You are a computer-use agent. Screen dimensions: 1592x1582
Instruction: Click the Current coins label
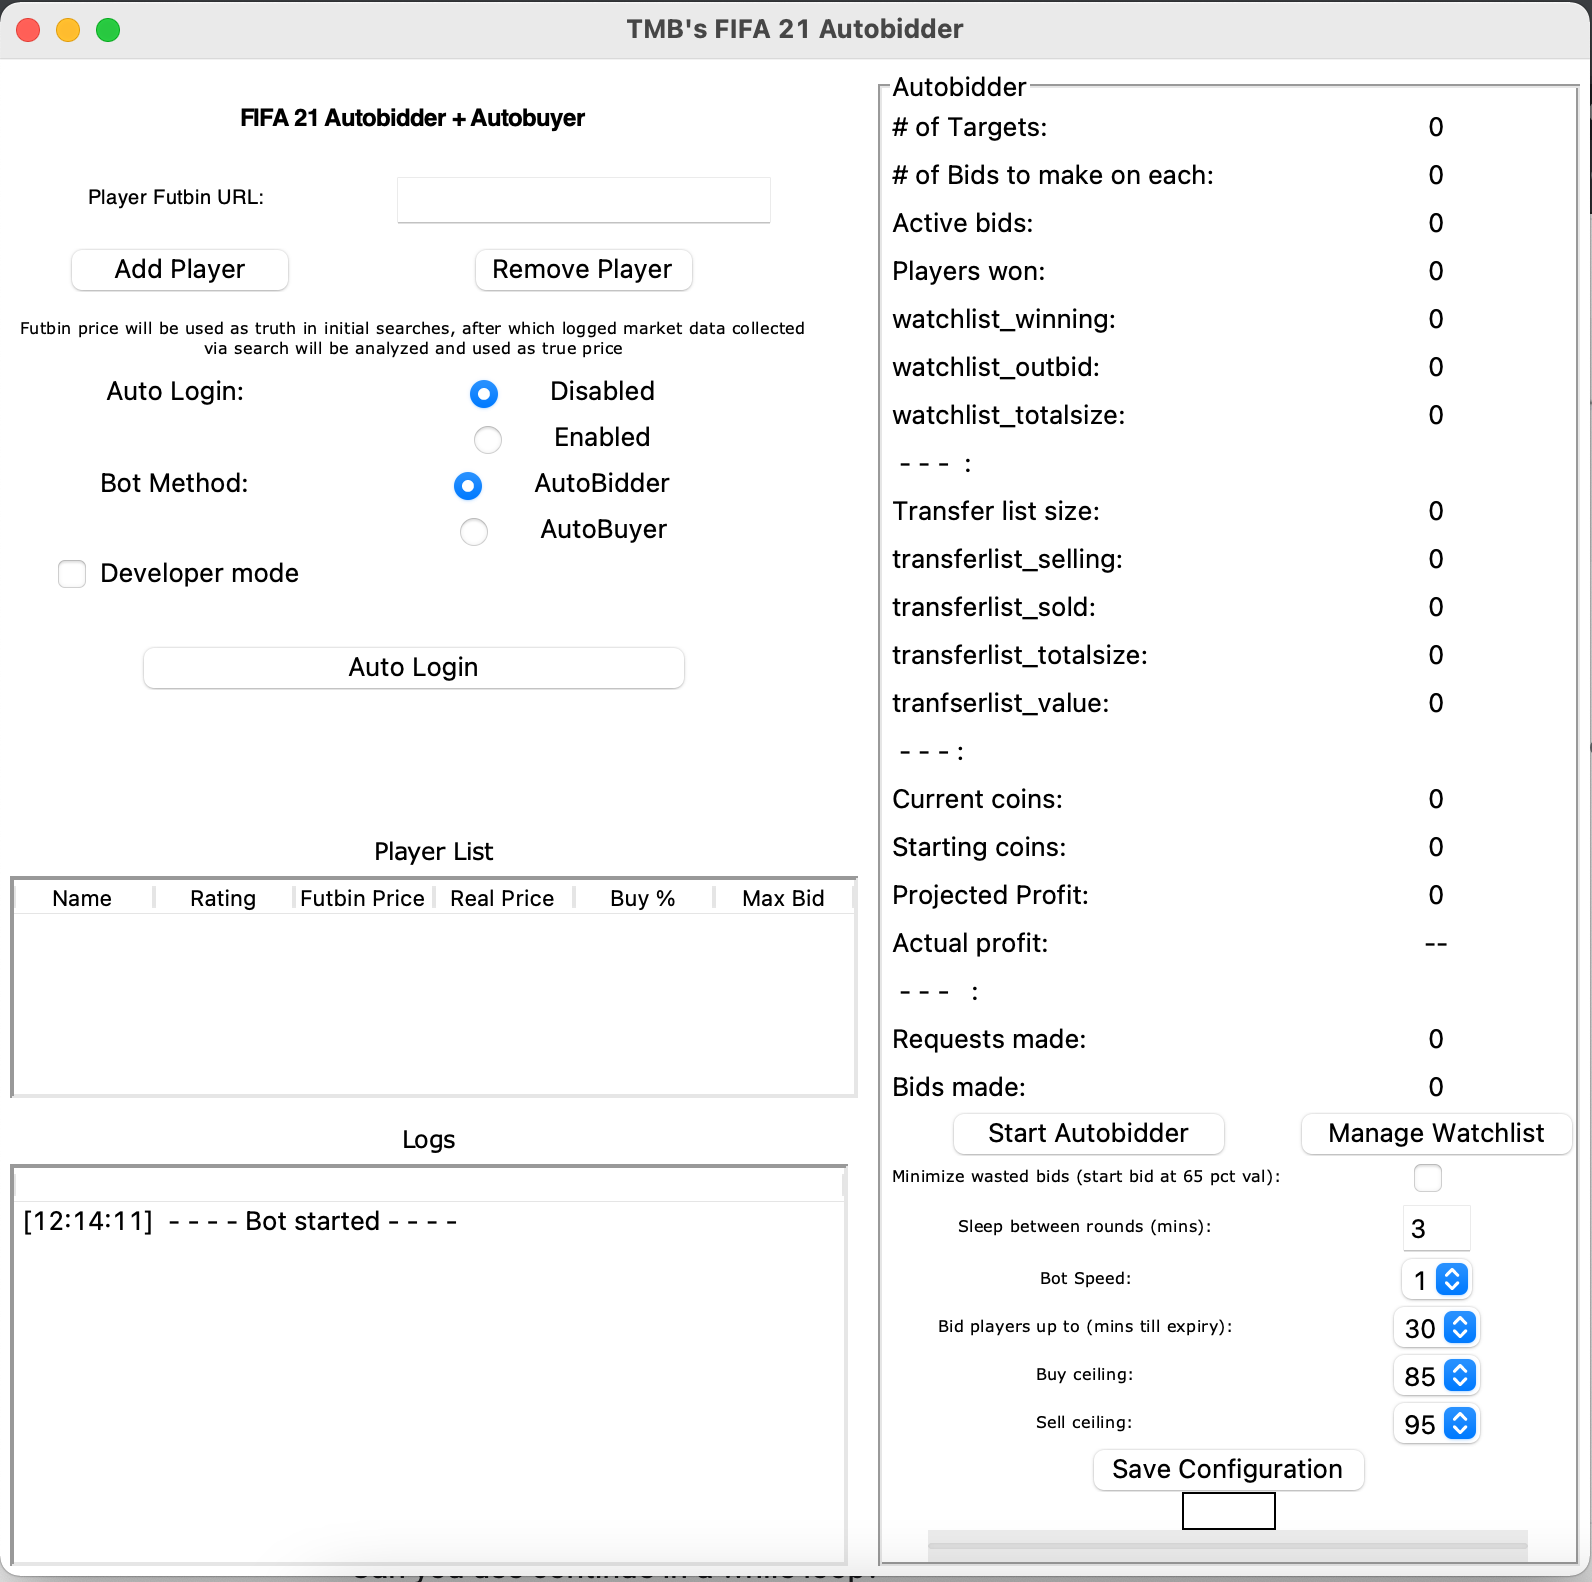[978, 800]
